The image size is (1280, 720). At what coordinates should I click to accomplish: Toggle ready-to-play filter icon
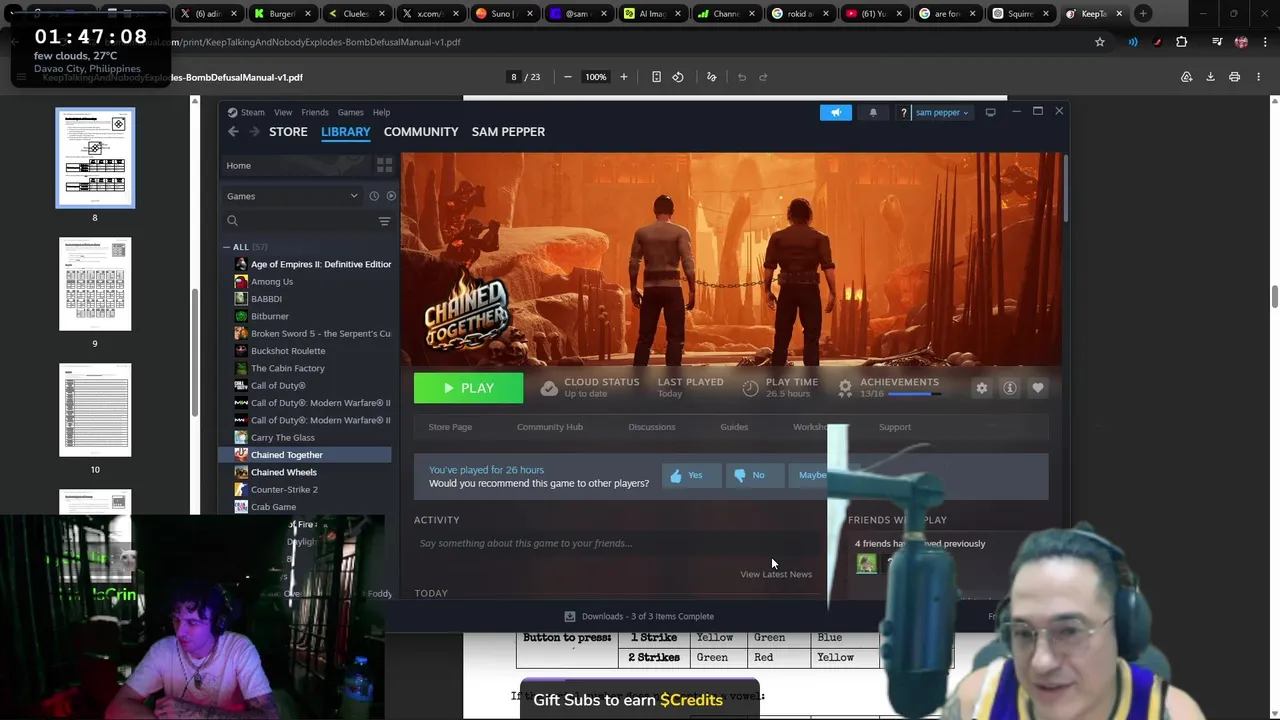click(391, 196)
